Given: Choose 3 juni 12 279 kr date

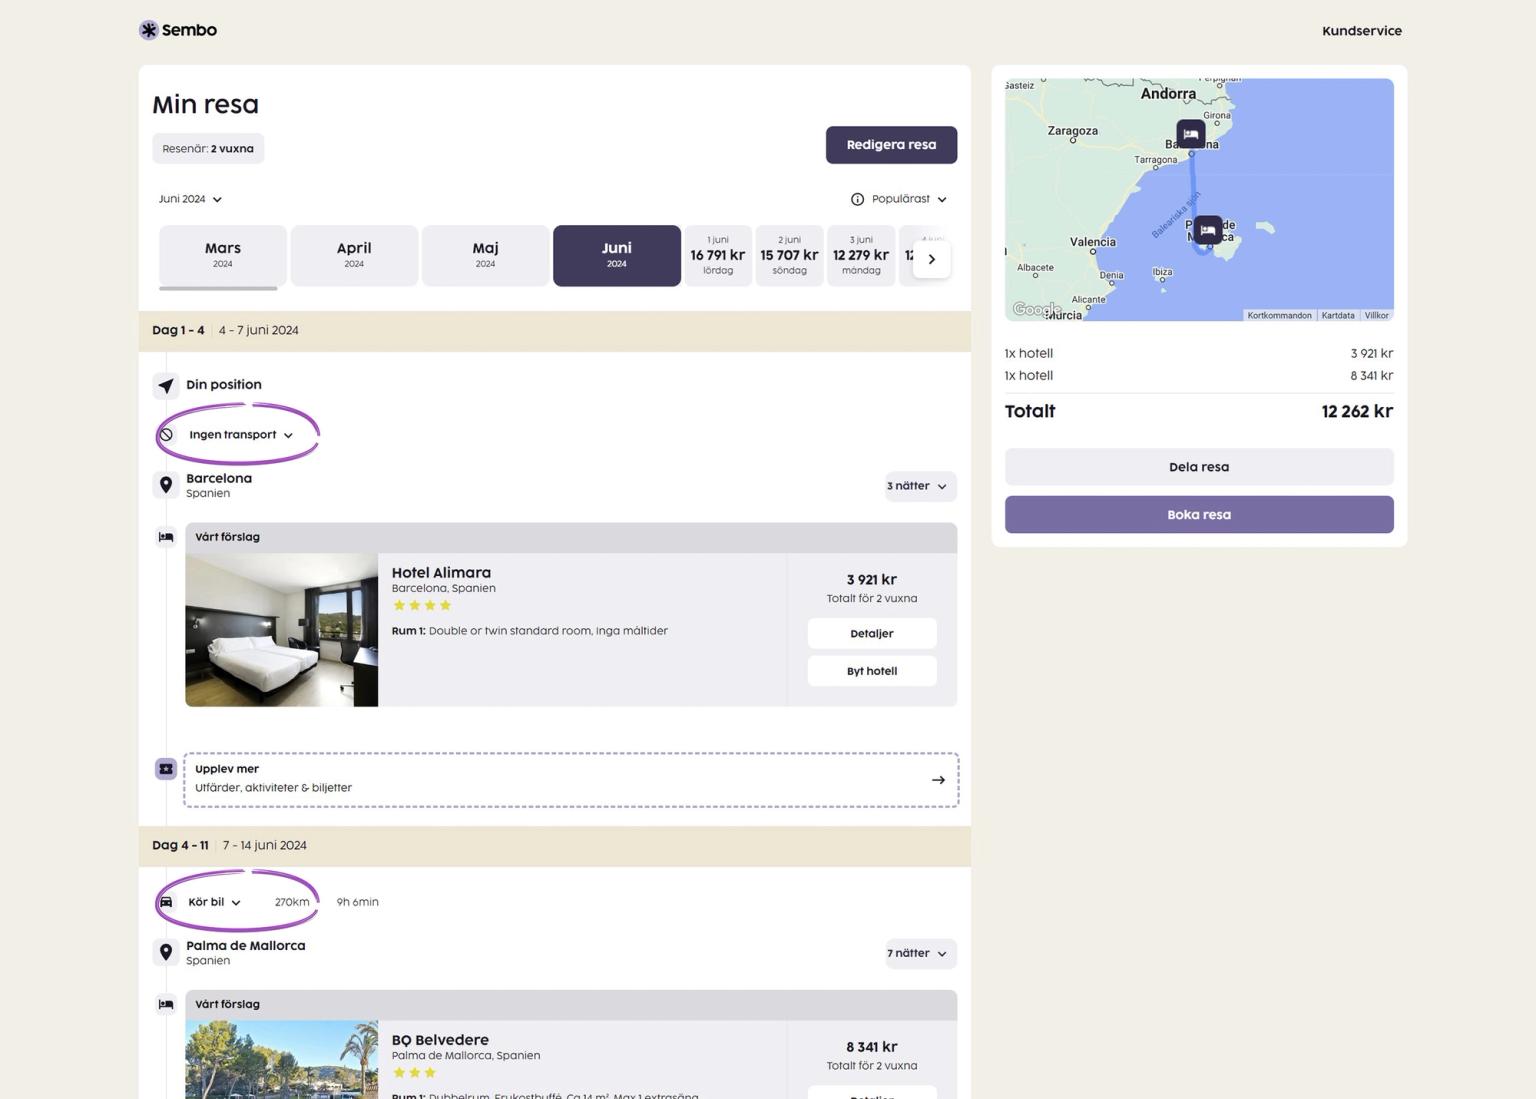Looking at the screenshot, I should pyautogui.click(x=861, y=256).
